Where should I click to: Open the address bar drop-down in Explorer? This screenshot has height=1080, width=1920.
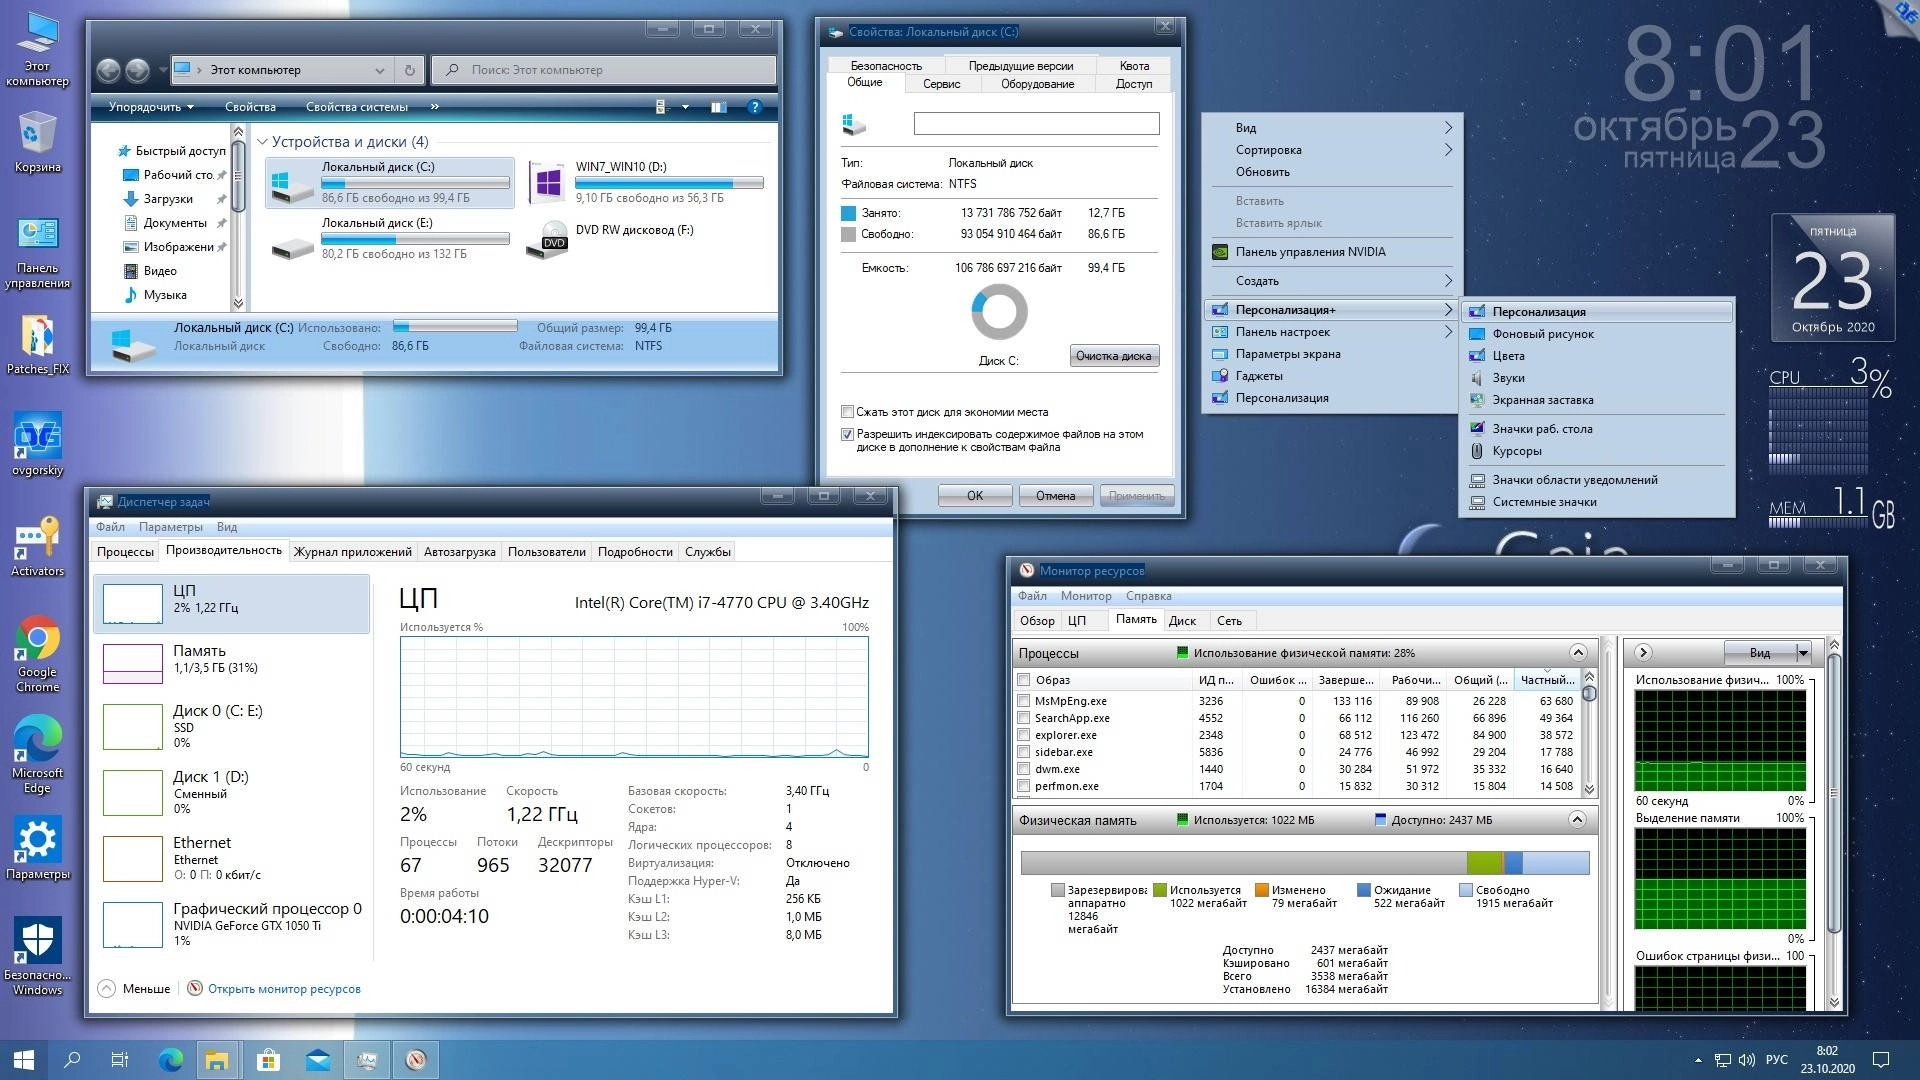coord(380,70)
